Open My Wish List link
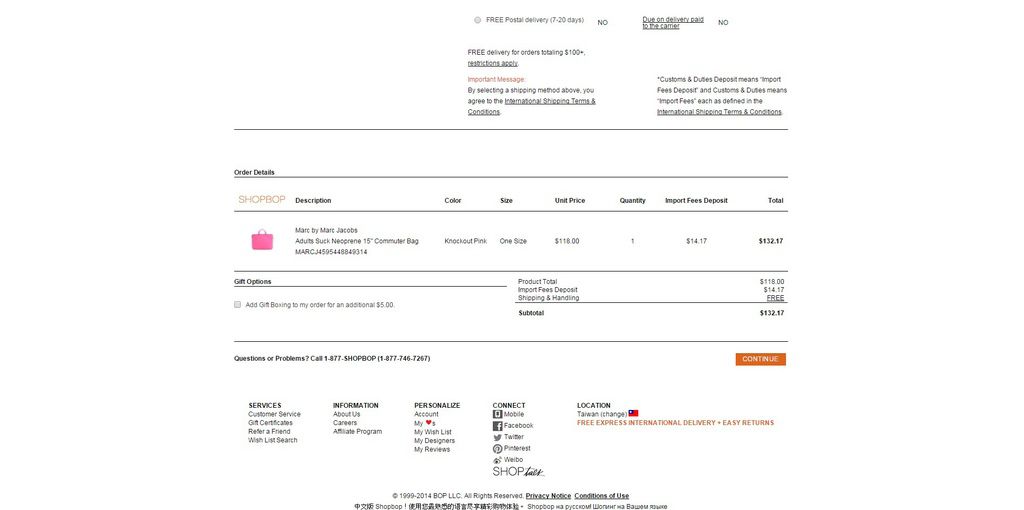 pyautogui.click(x=432, y=432)
